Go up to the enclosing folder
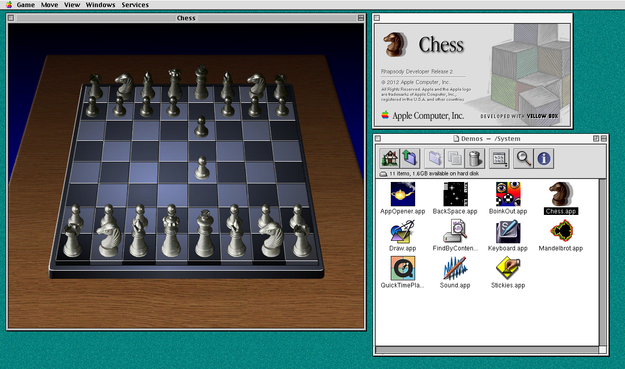The height and width of the screenshot is (369, 625). [x=410, y=158]
